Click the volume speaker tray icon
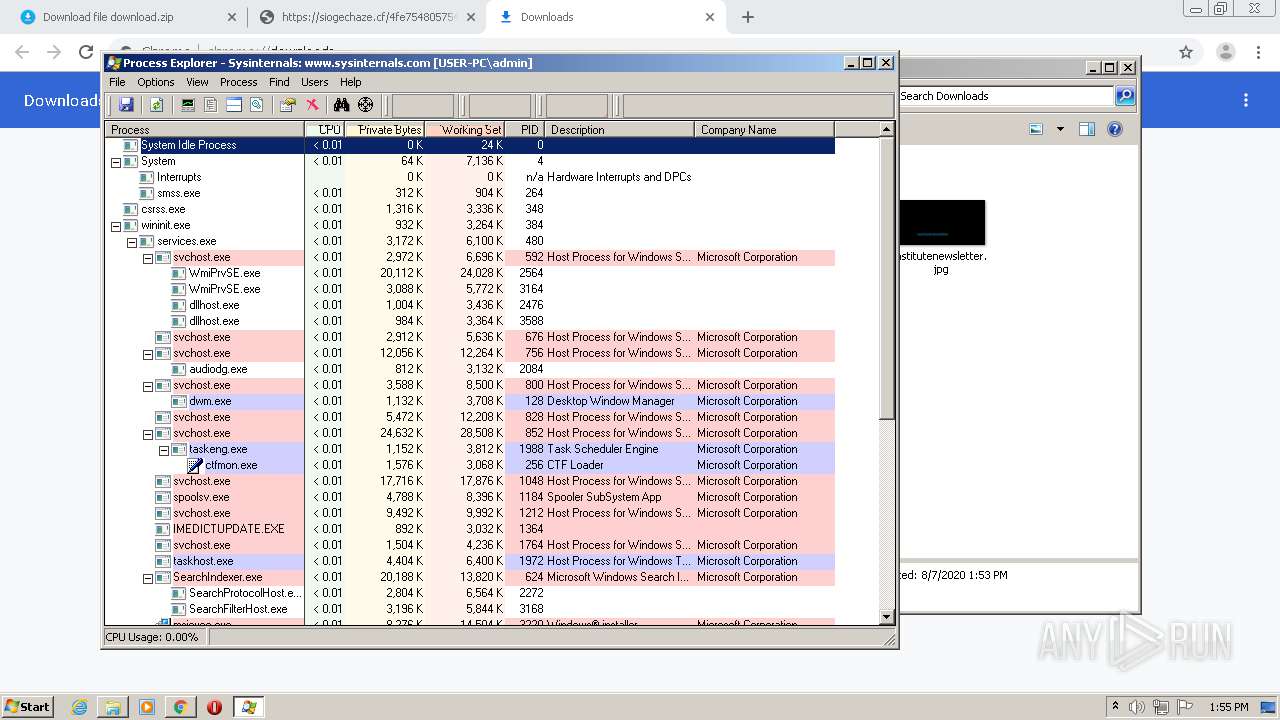Screen dimensions: 1280x720 point(1137,707)
